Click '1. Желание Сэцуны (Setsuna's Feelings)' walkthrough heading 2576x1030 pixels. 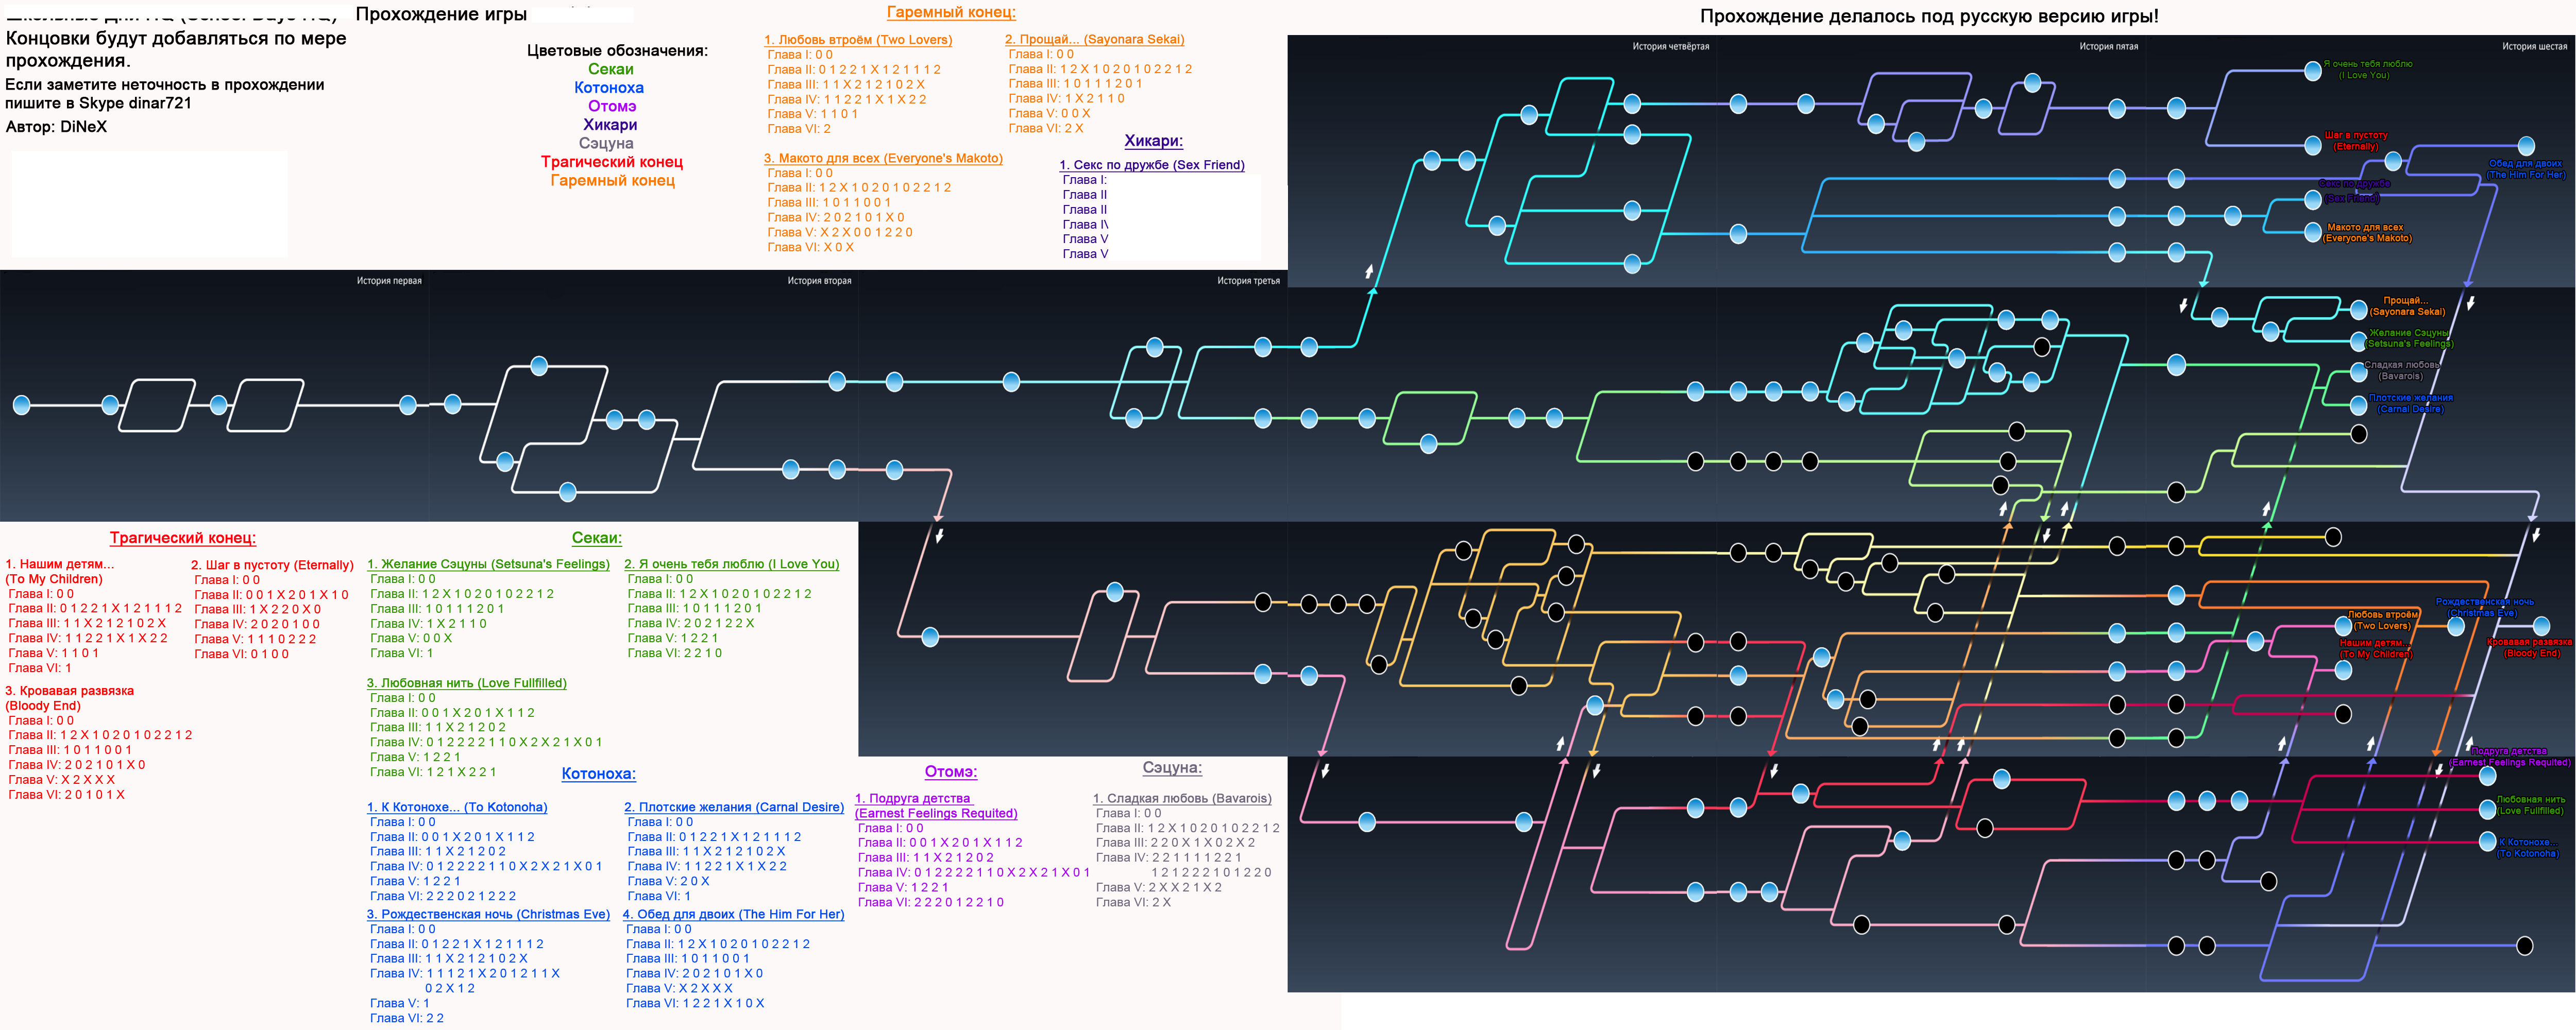tap(488, 564)
